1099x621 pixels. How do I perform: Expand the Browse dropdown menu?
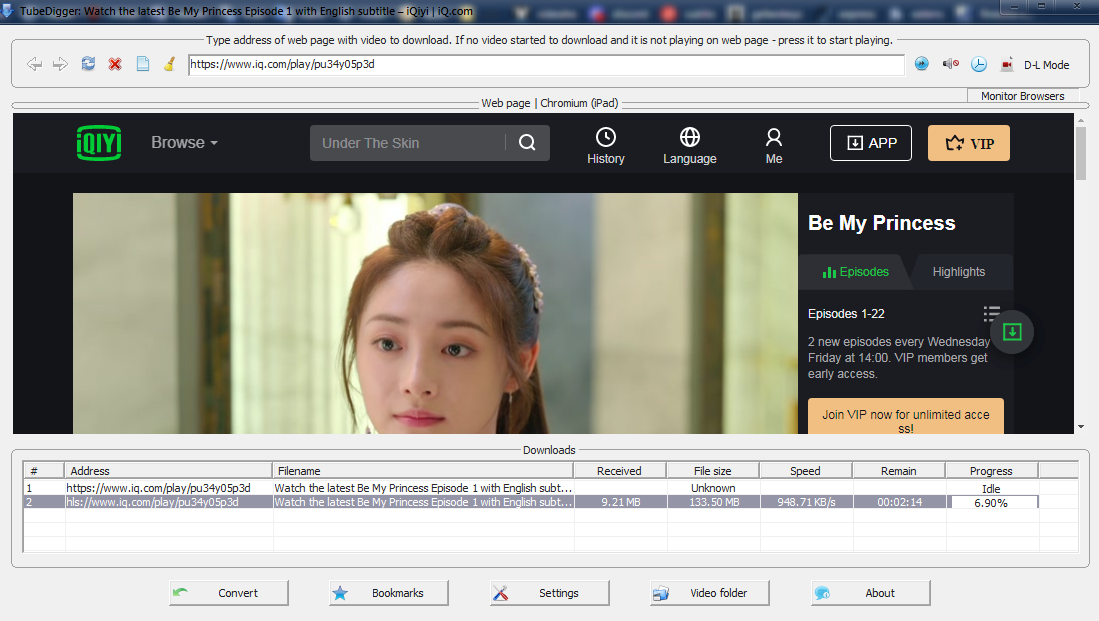(x=184, y=142)
